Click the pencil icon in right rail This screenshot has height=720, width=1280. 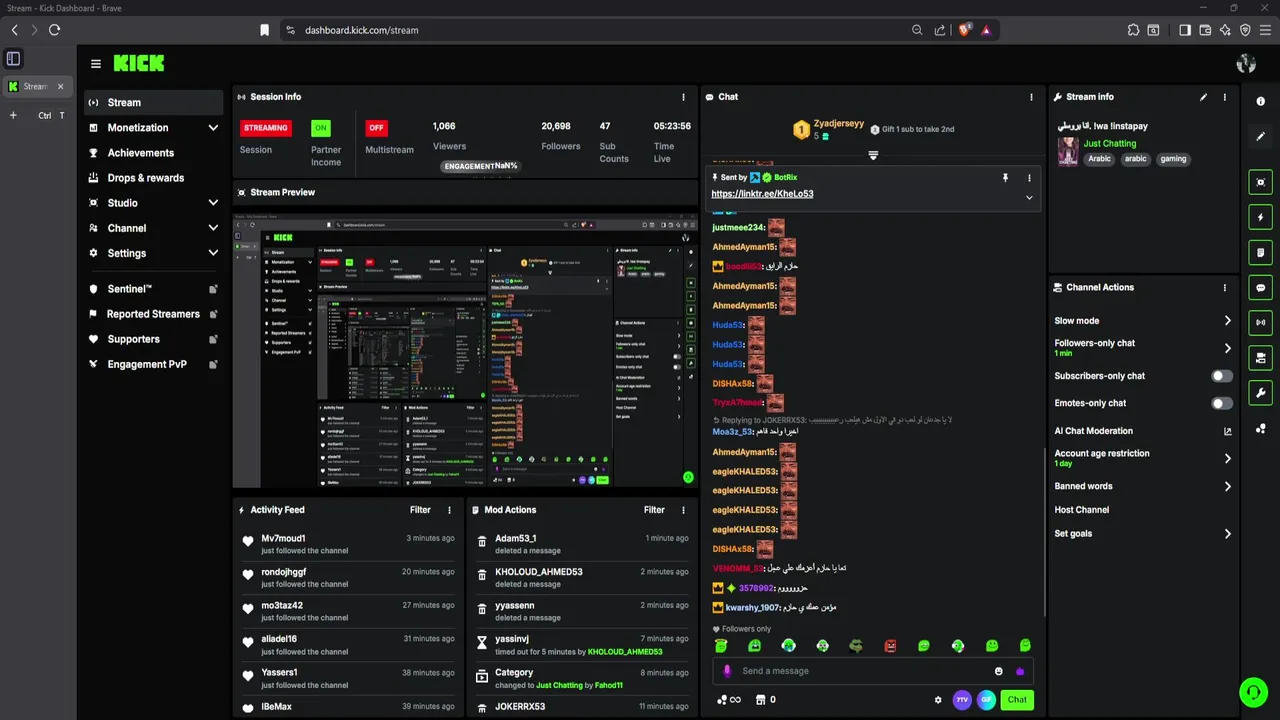click(1260, 137)
